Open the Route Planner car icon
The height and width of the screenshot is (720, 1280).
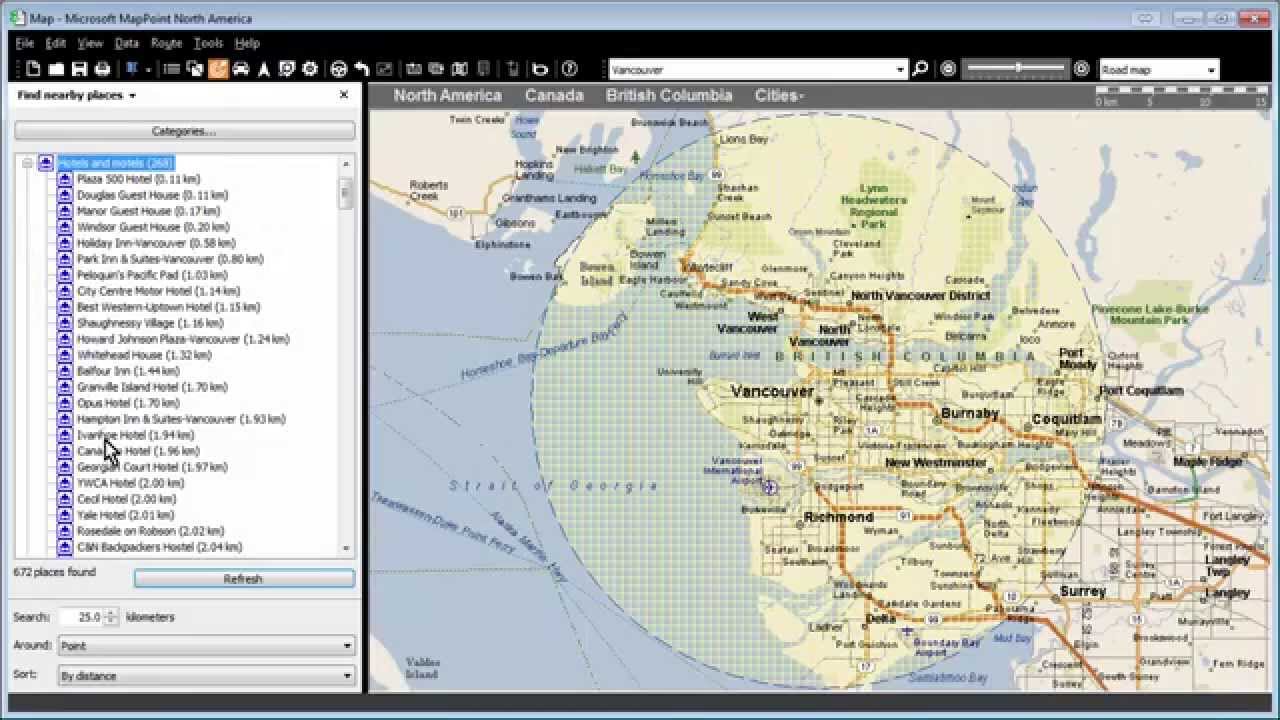241,69
